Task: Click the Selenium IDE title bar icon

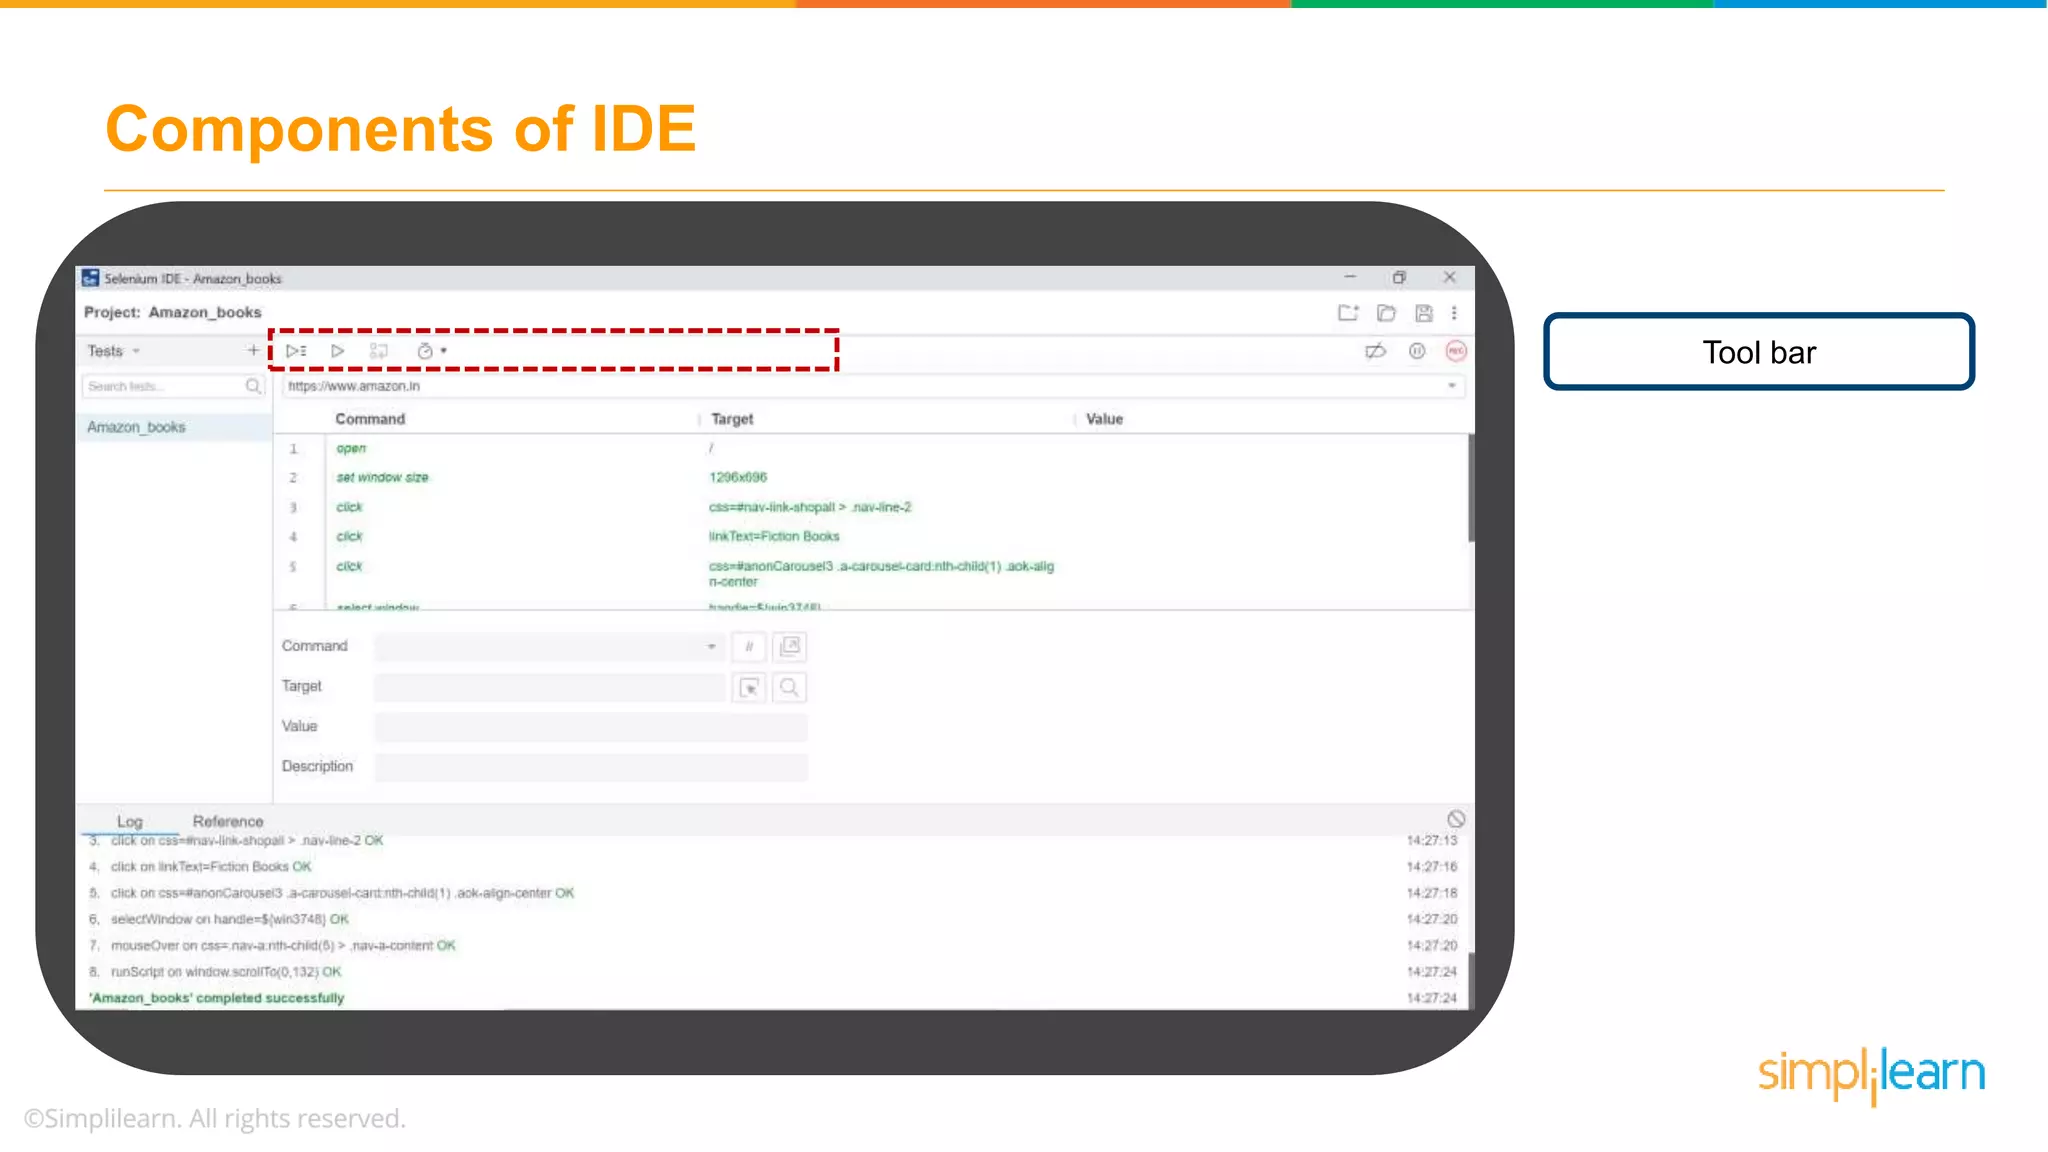Action: 91,278
